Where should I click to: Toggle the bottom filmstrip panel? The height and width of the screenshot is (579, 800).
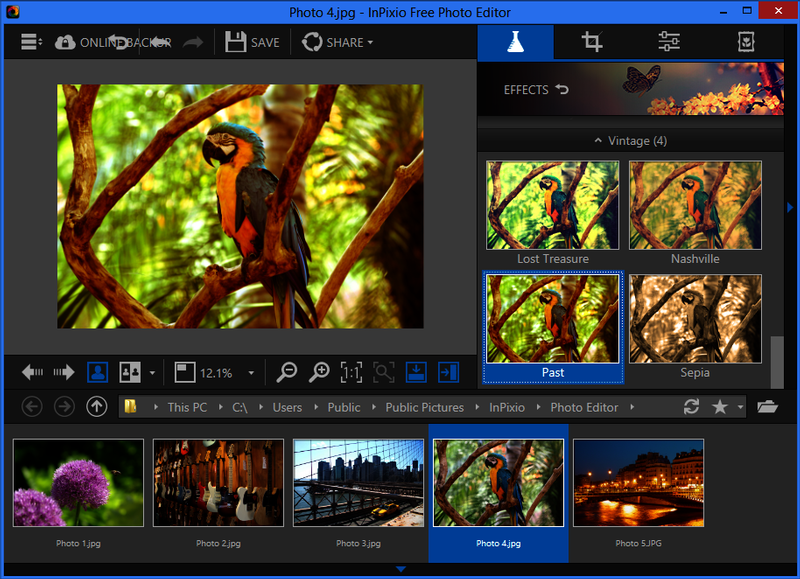coord(416,372)
